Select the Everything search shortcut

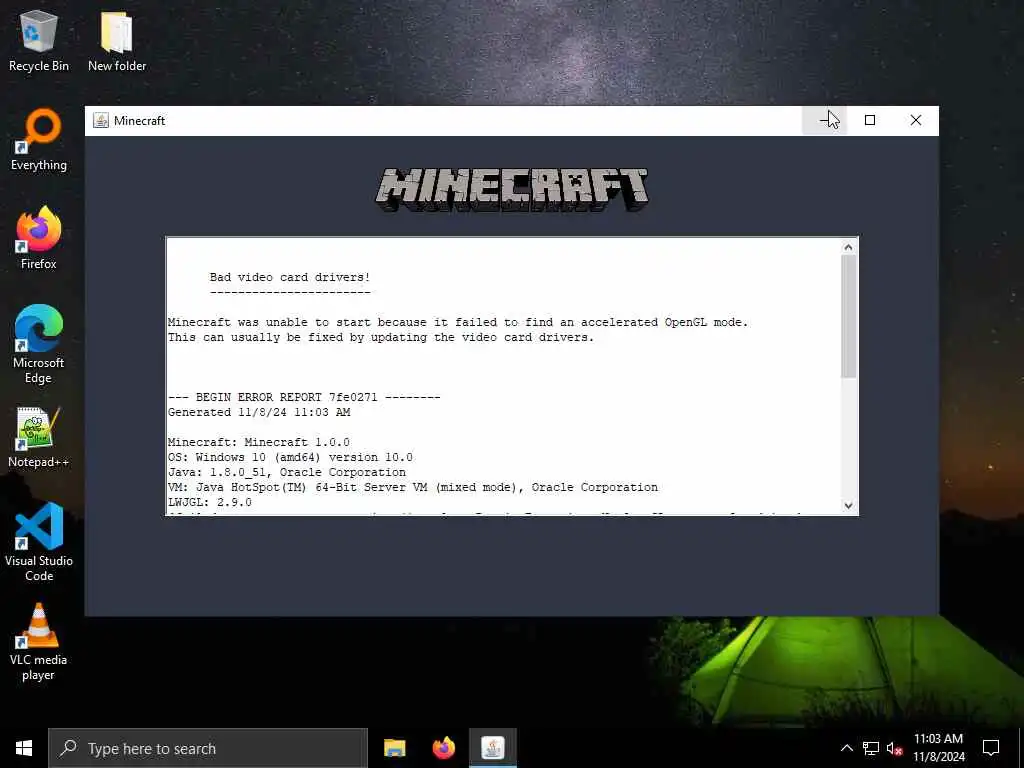[39, 140]
